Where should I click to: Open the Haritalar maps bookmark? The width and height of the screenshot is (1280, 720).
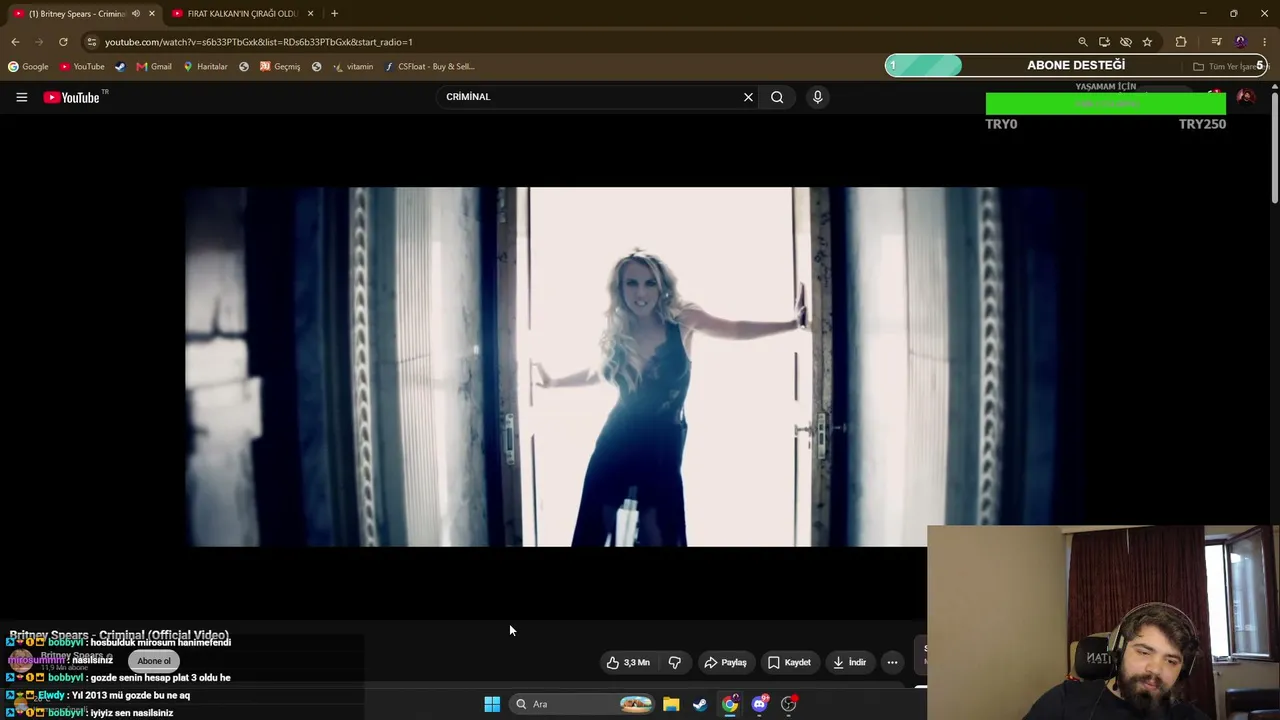205,66
